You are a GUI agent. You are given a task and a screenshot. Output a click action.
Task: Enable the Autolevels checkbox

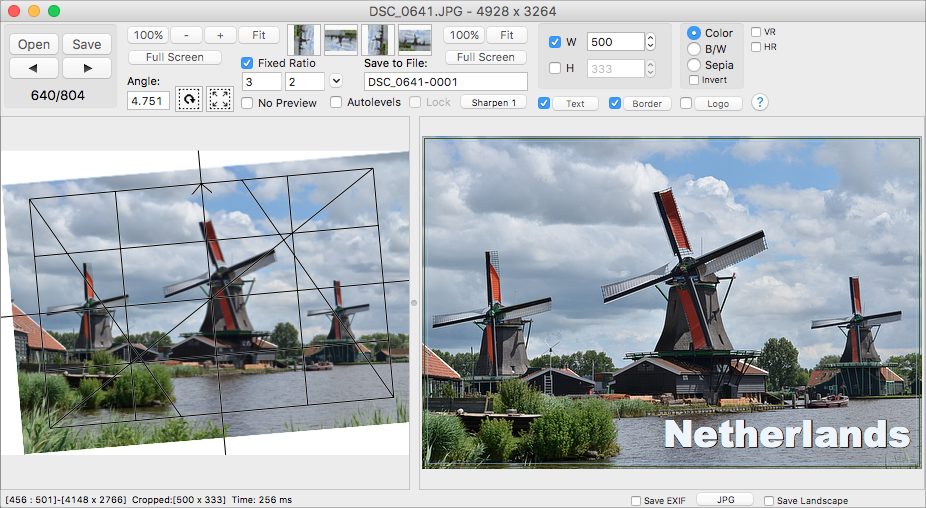pos(336,102)
